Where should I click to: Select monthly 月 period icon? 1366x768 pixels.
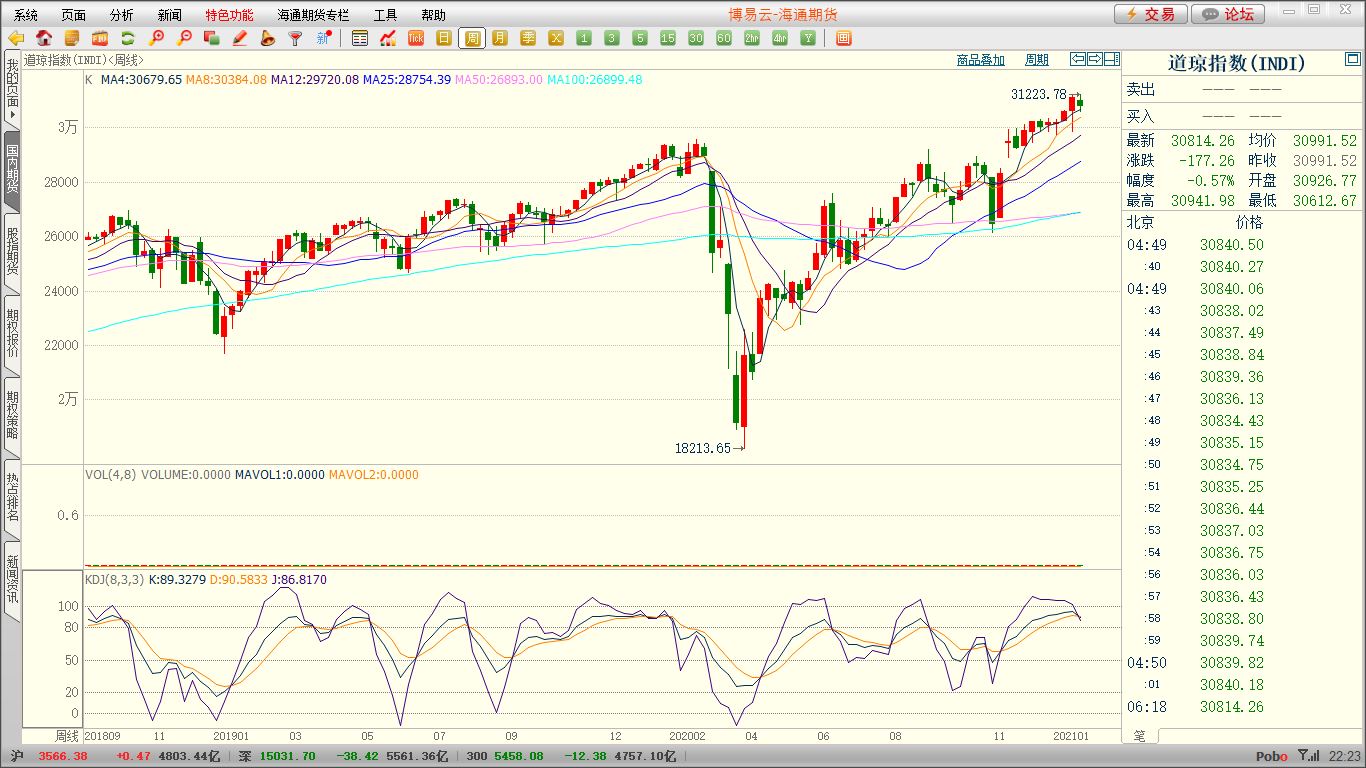coord(500,38)
